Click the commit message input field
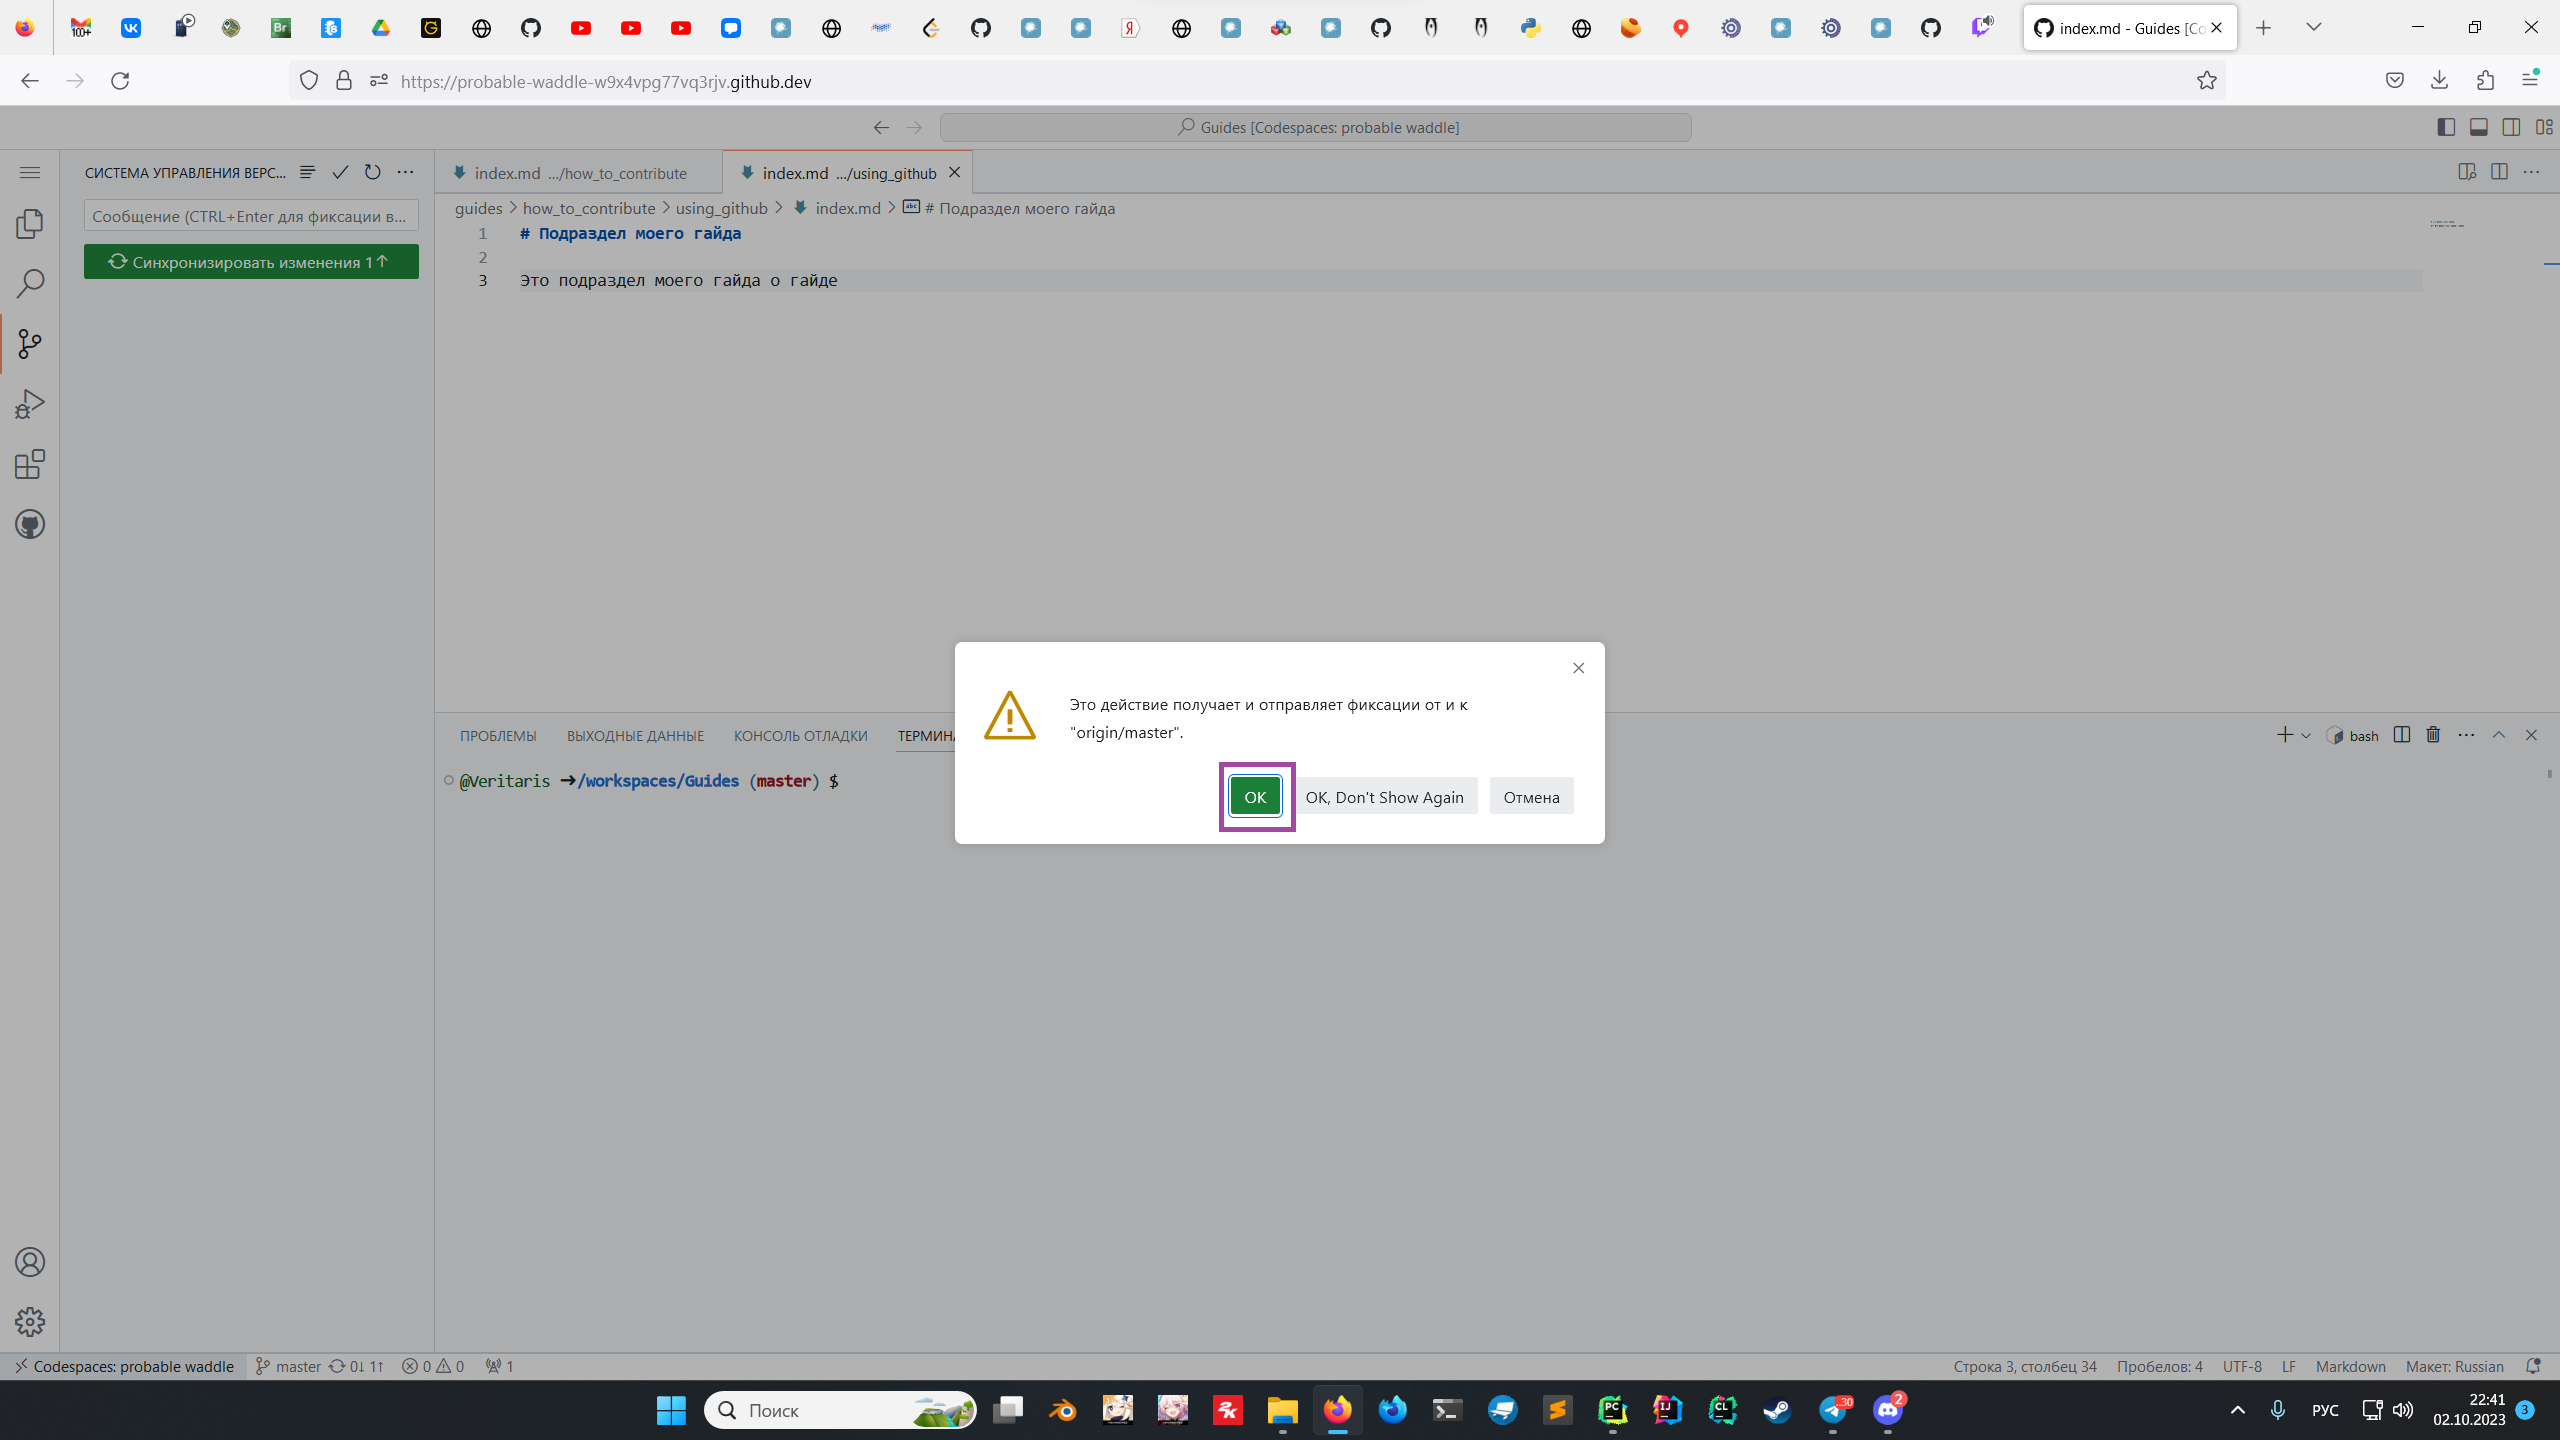This screenshot has width=2560, height=1440. point(250,216)
